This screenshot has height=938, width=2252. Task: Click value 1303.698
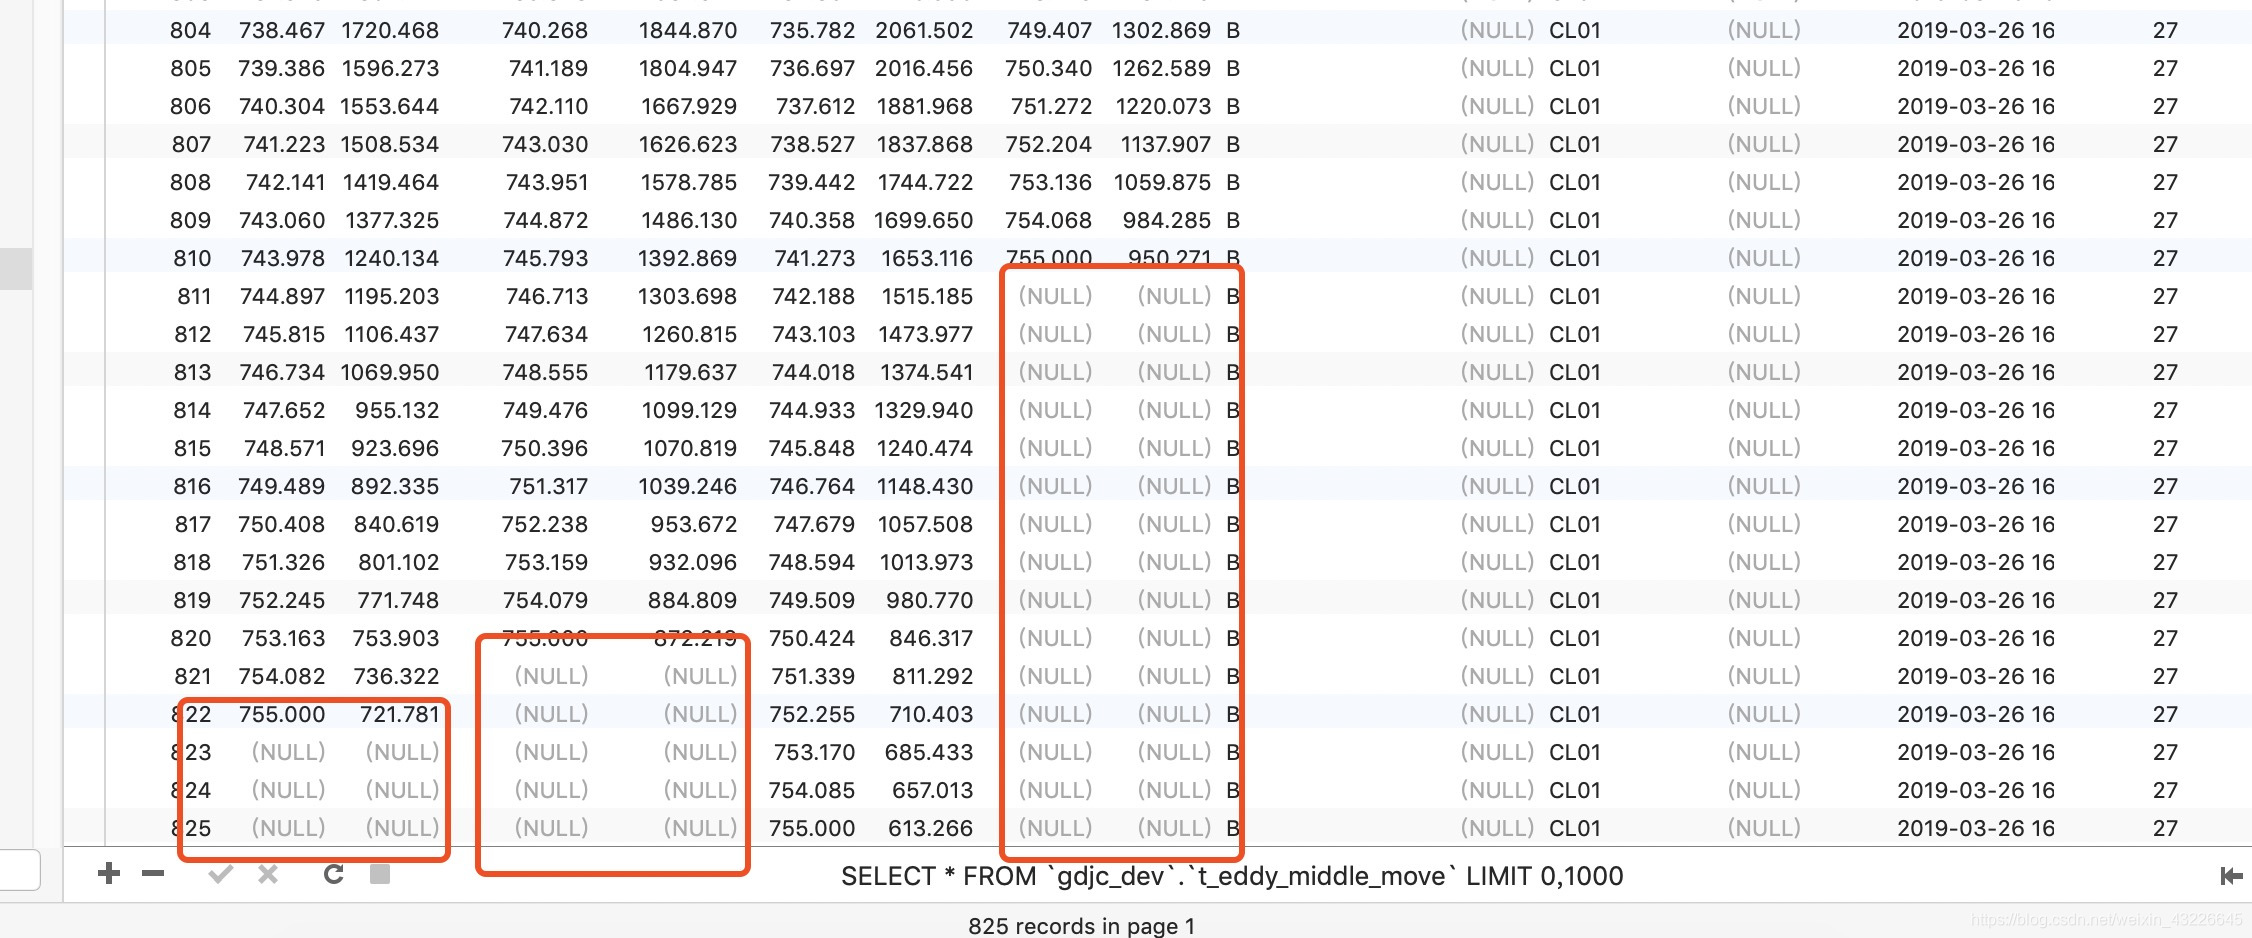687,296
